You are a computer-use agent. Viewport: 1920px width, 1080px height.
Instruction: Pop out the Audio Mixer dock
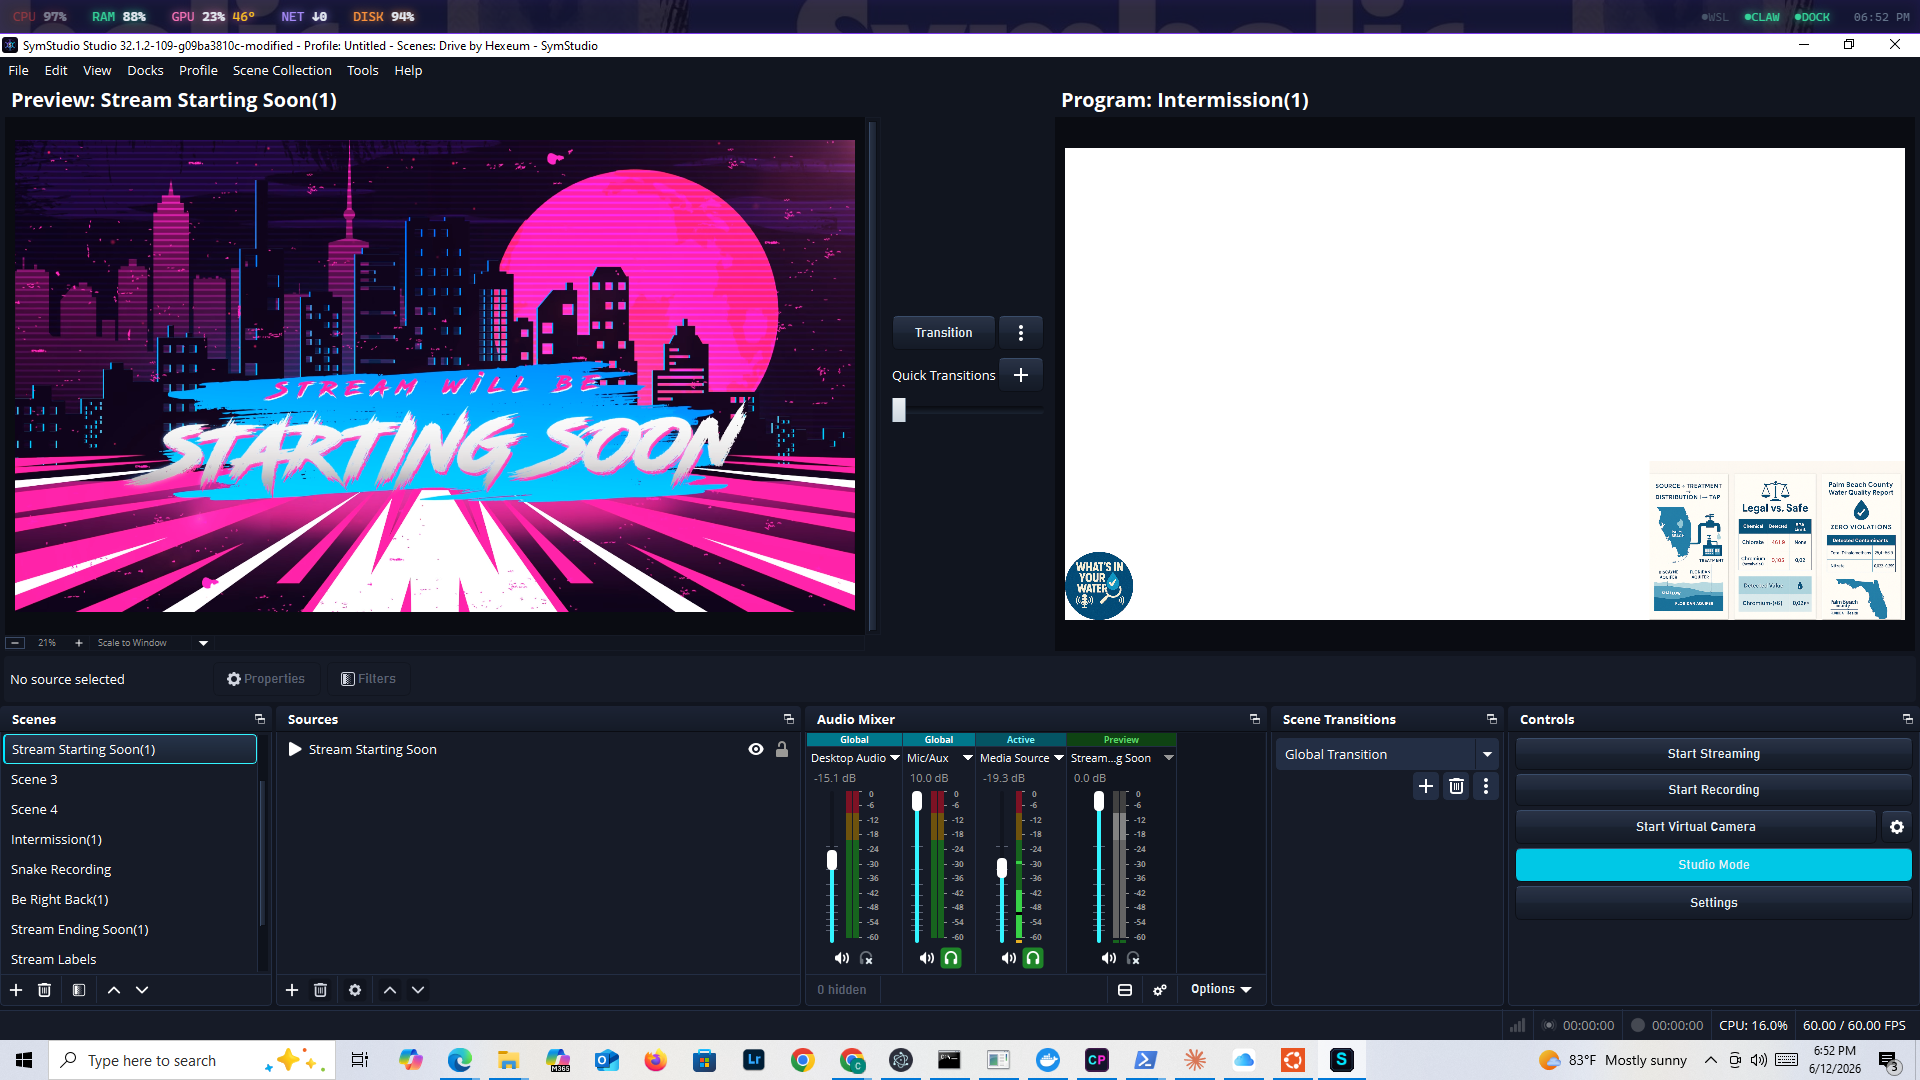point(1255,719)
